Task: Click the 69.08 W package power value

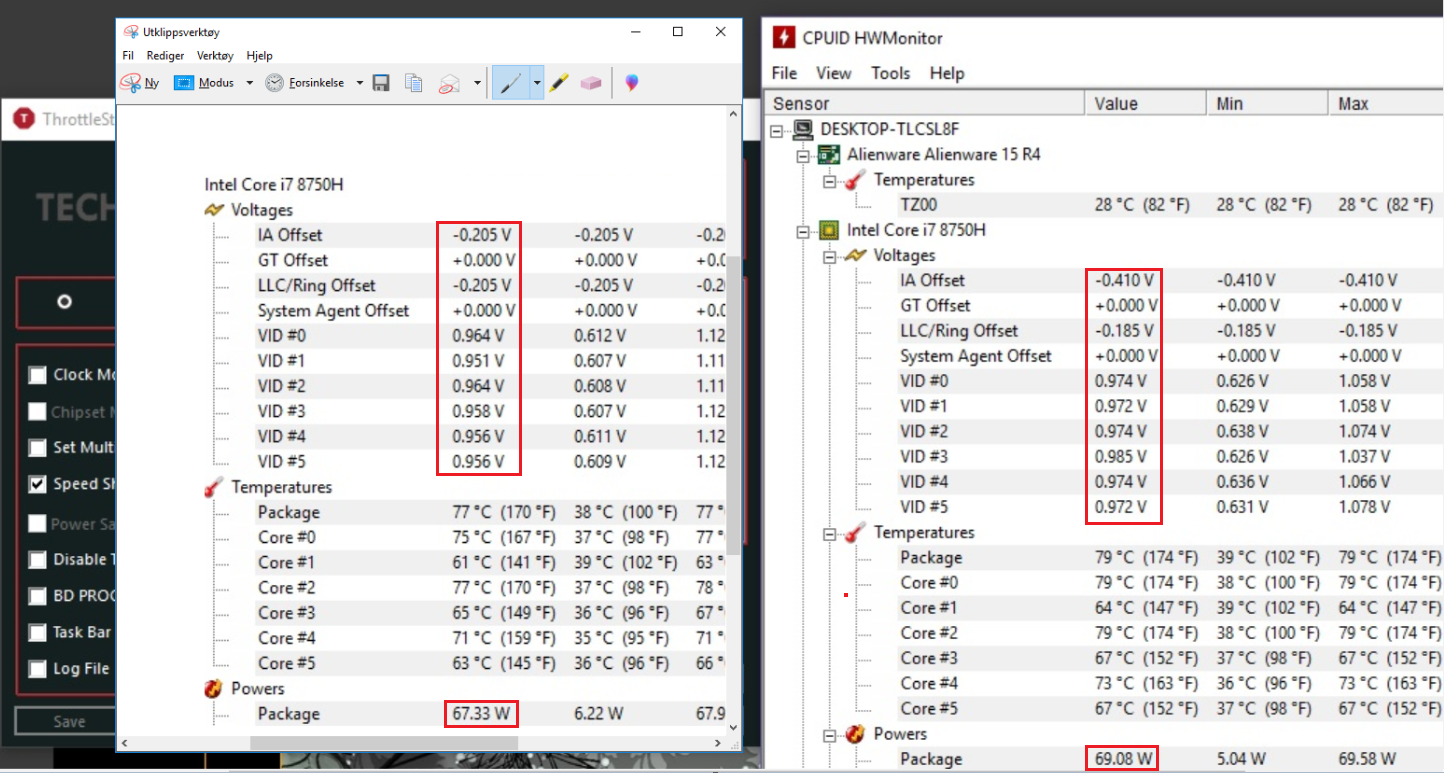Action: pyautogui.click(x=1121, y=759)
